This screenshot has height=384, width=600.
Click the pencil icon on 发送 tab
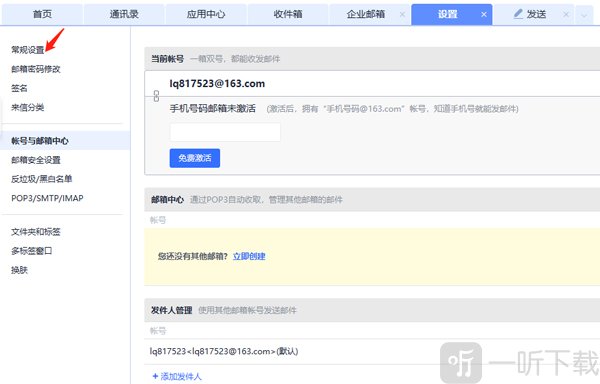pyautogui.click(x=518, y=14)
